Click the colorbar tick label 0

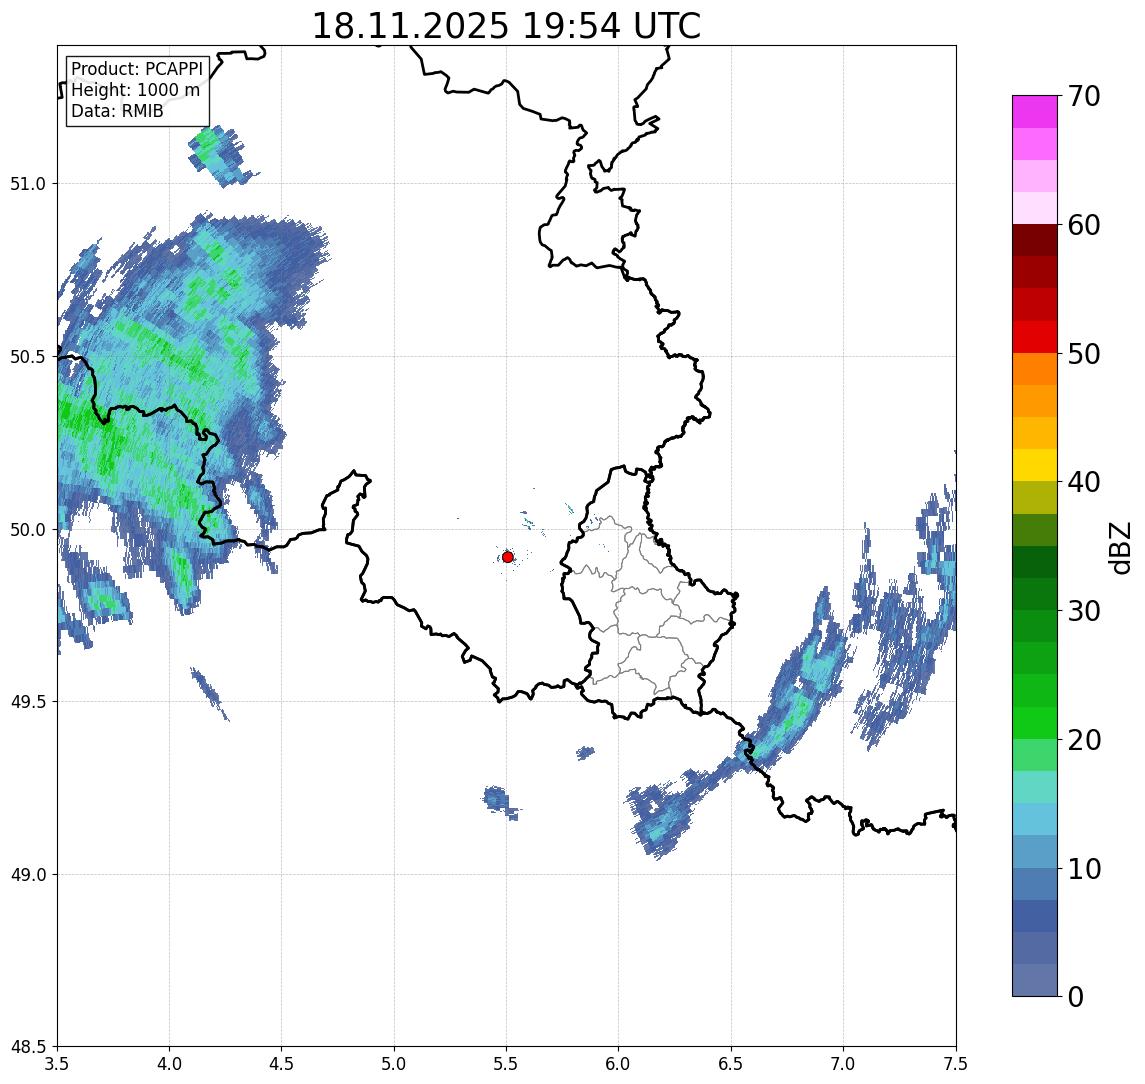click(x=1075, y=996)
